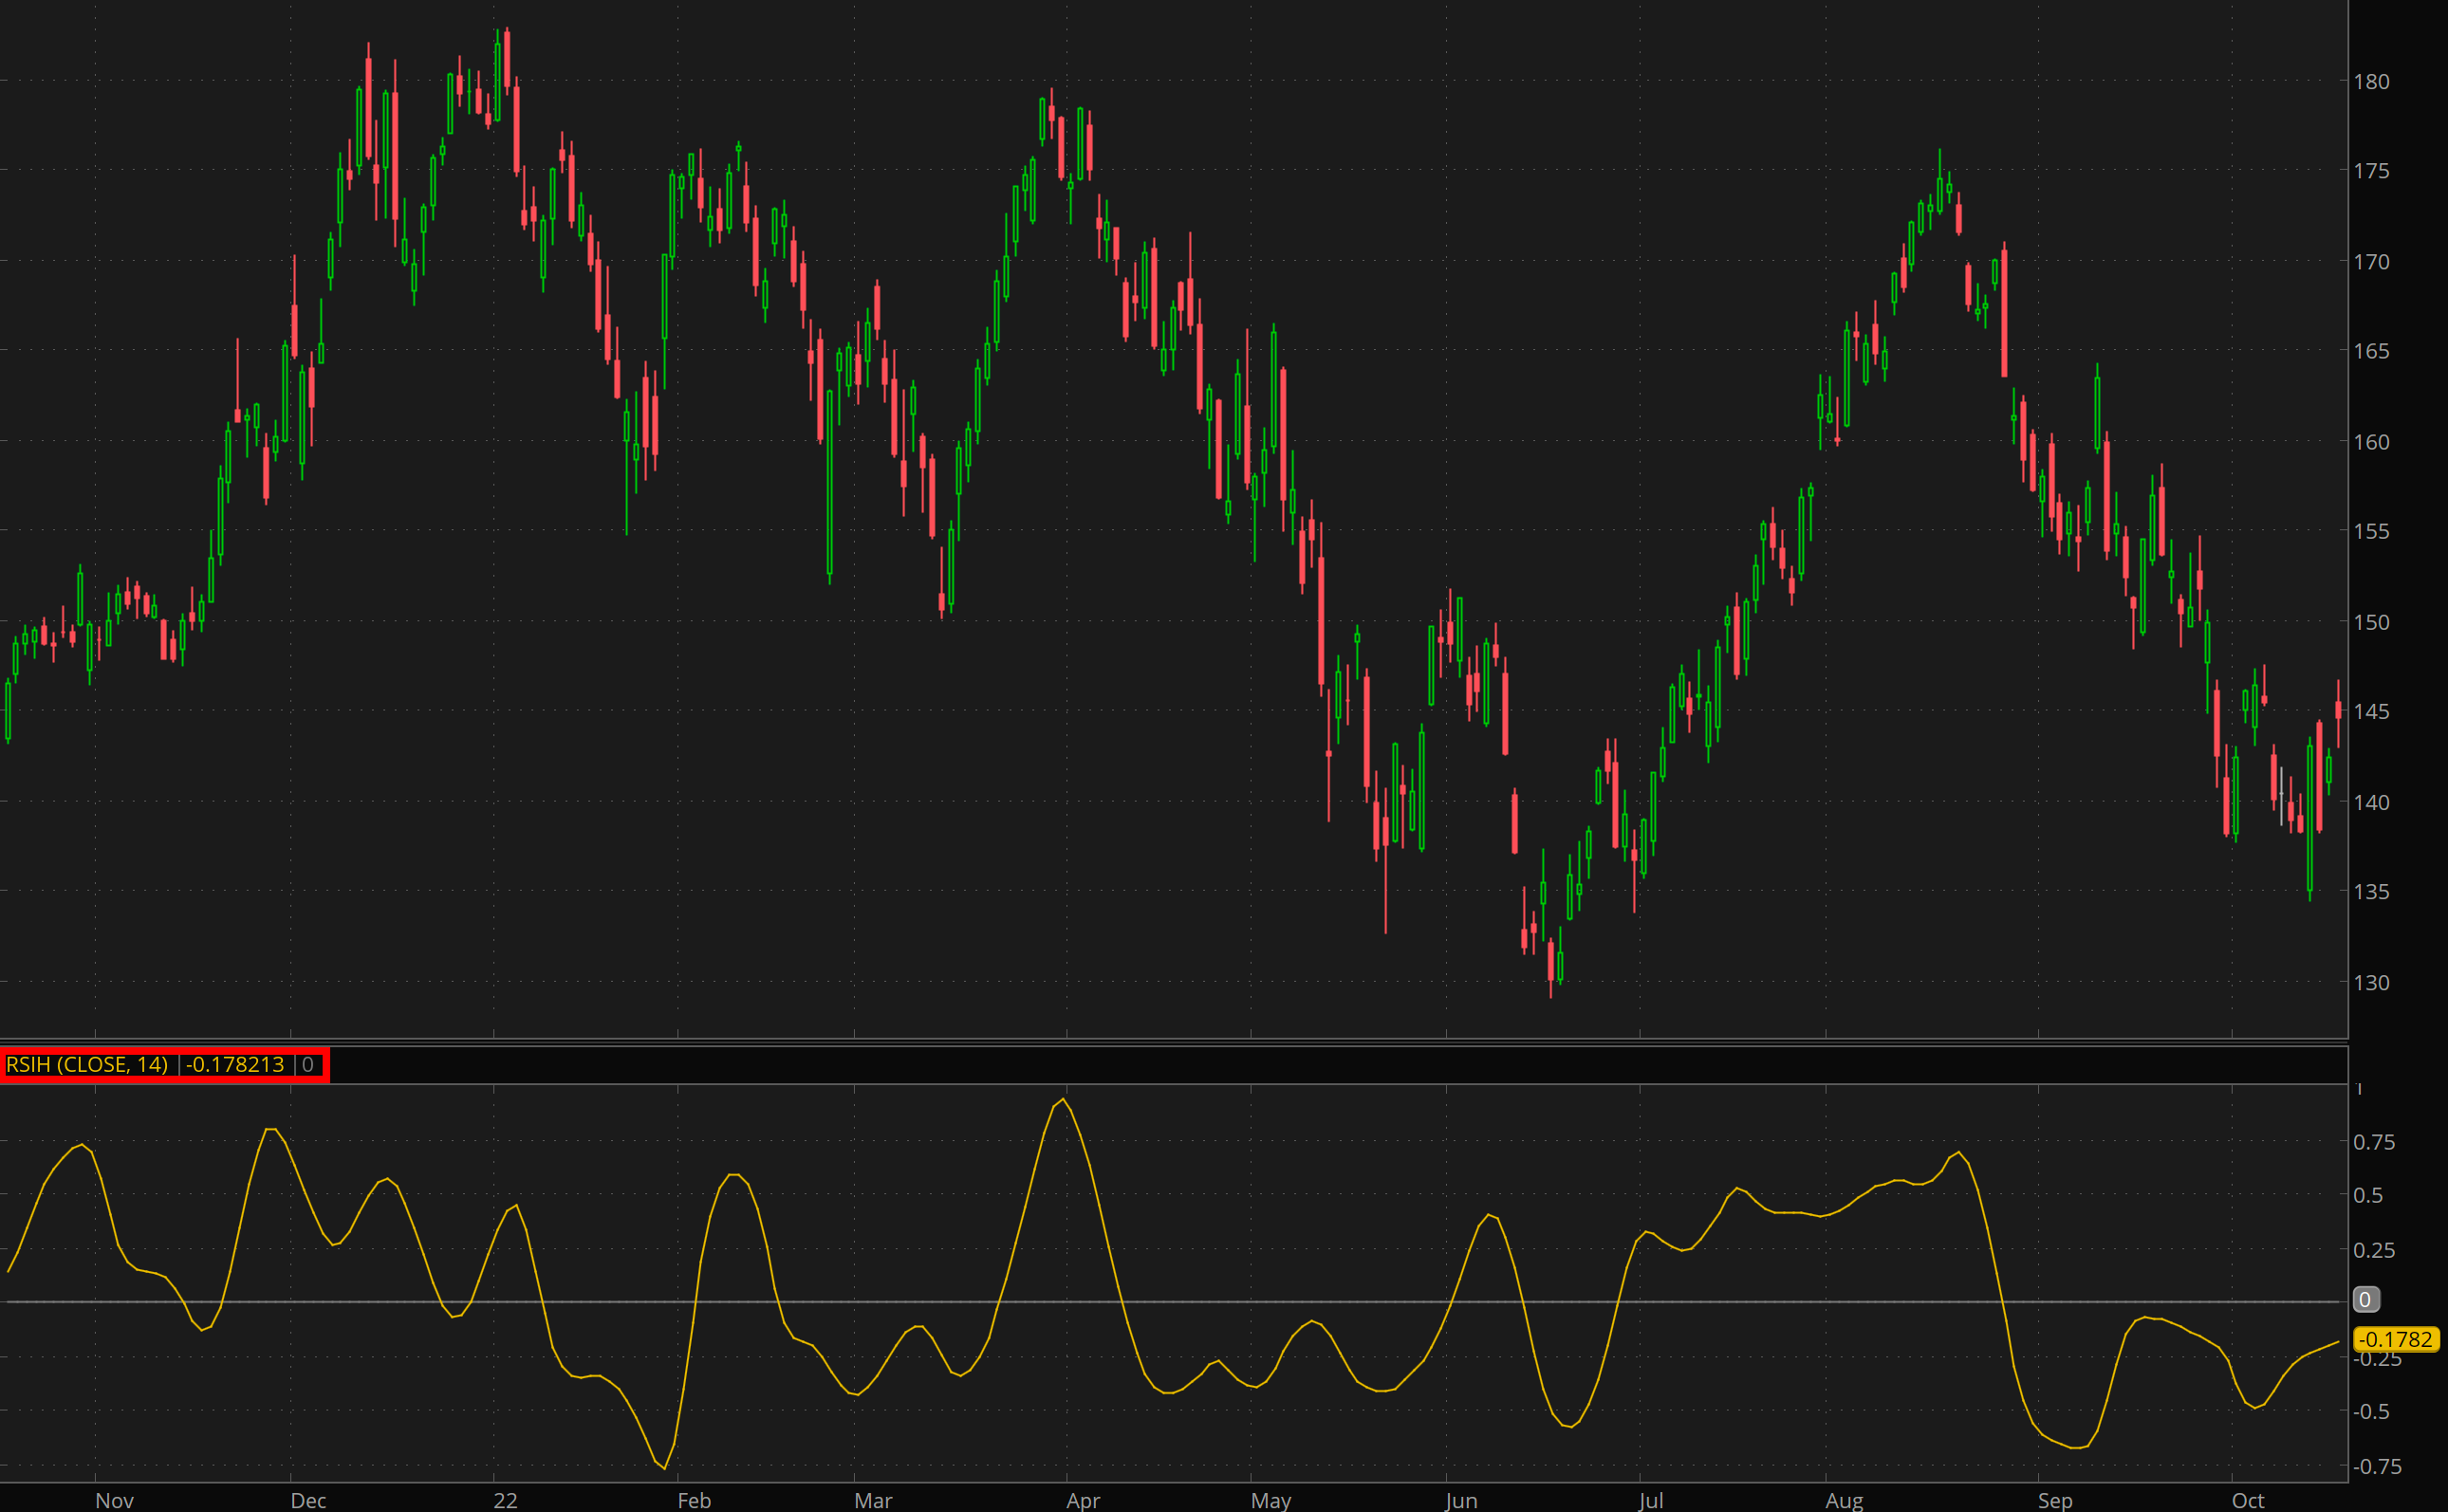Click the Oct label on time axis
Viewport: 2448px width, 1512px height.
2247,1500
